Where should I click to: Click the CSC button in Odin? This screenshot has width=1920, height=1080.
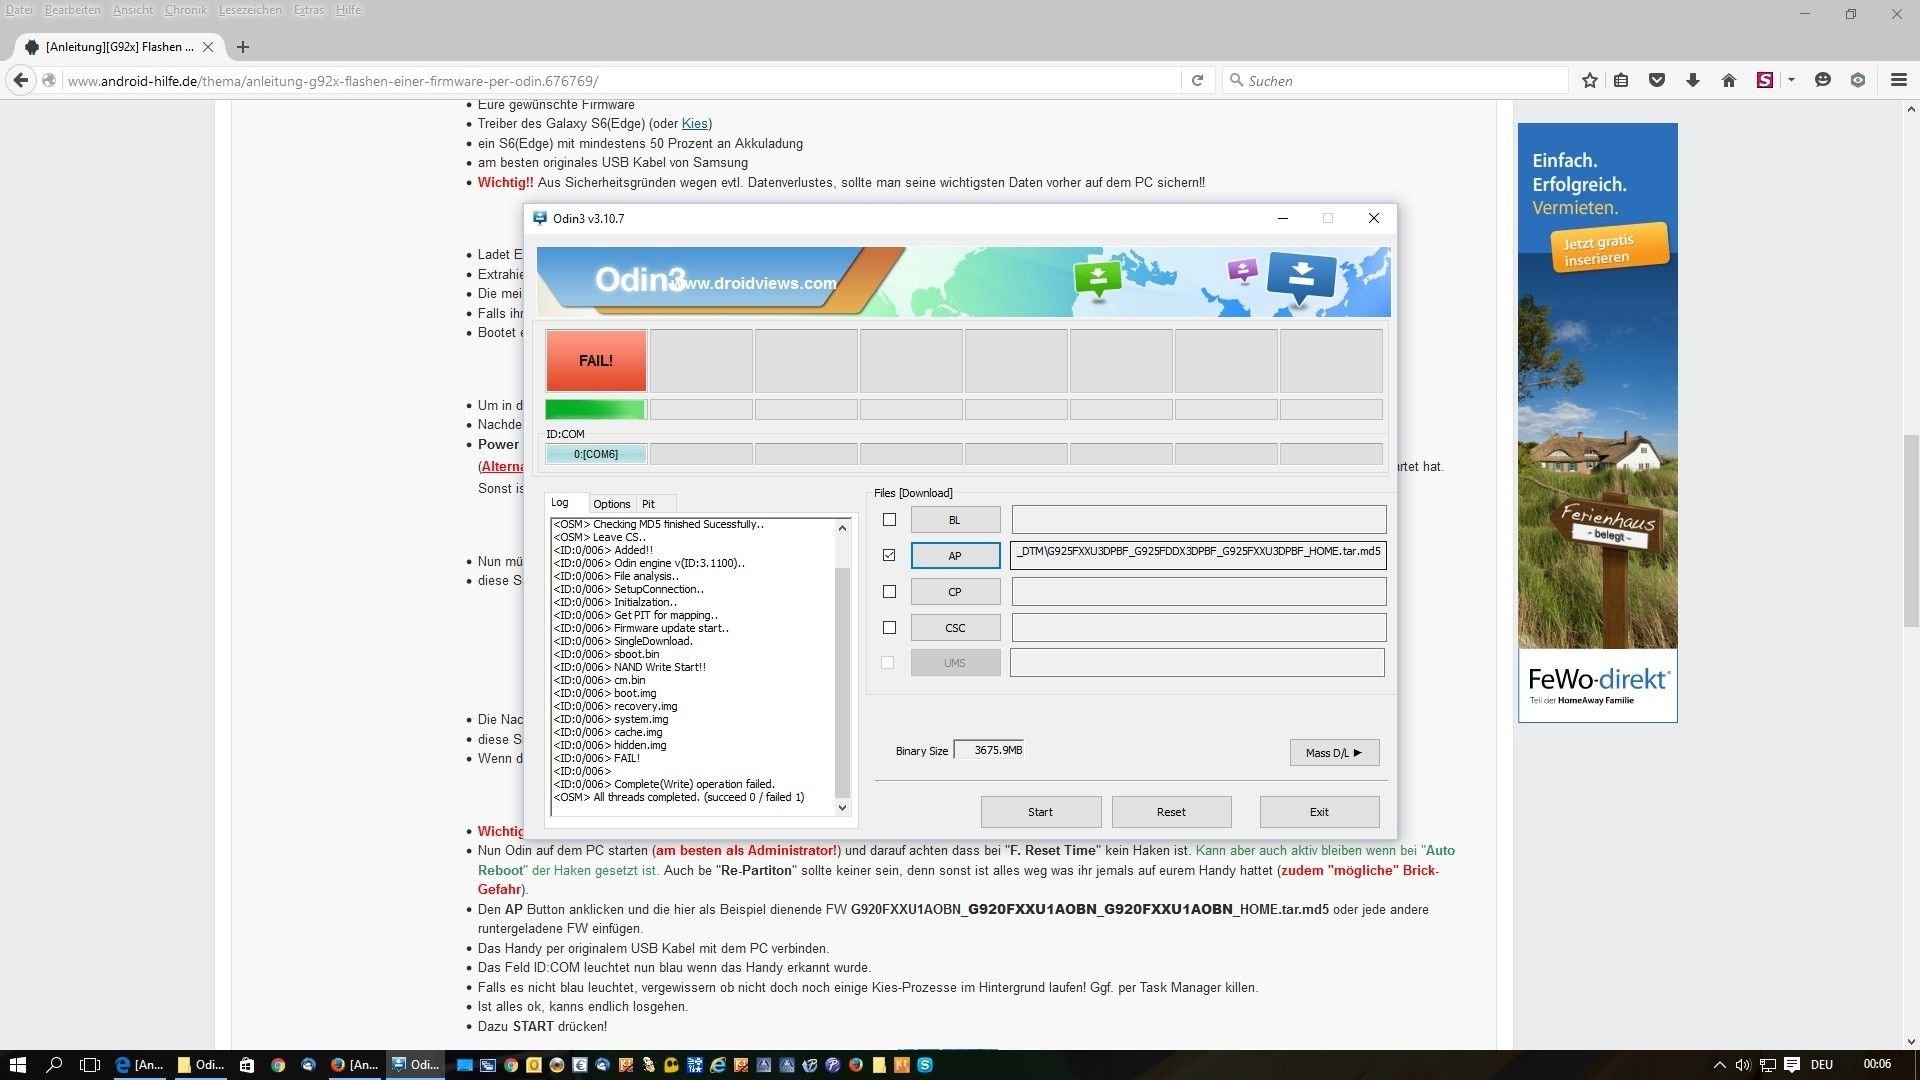tap(955, 628)
